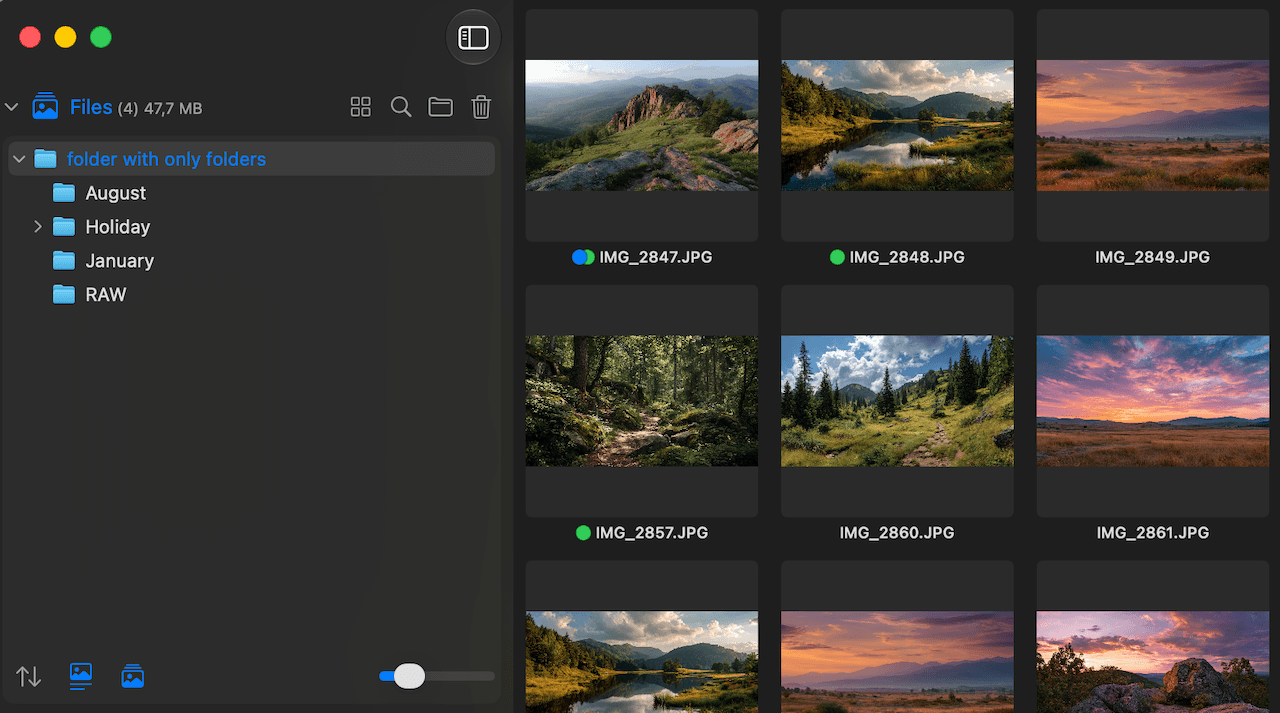Click the stacked images icon at bottom
This screenshot has width=1280, height=713.
(x=133, y=677)
